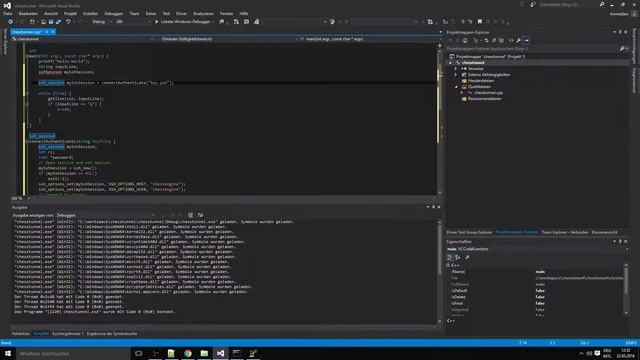Screen dimensions: 640x360
Task: Switch to the Team Explorer tab
Action: 565,232
